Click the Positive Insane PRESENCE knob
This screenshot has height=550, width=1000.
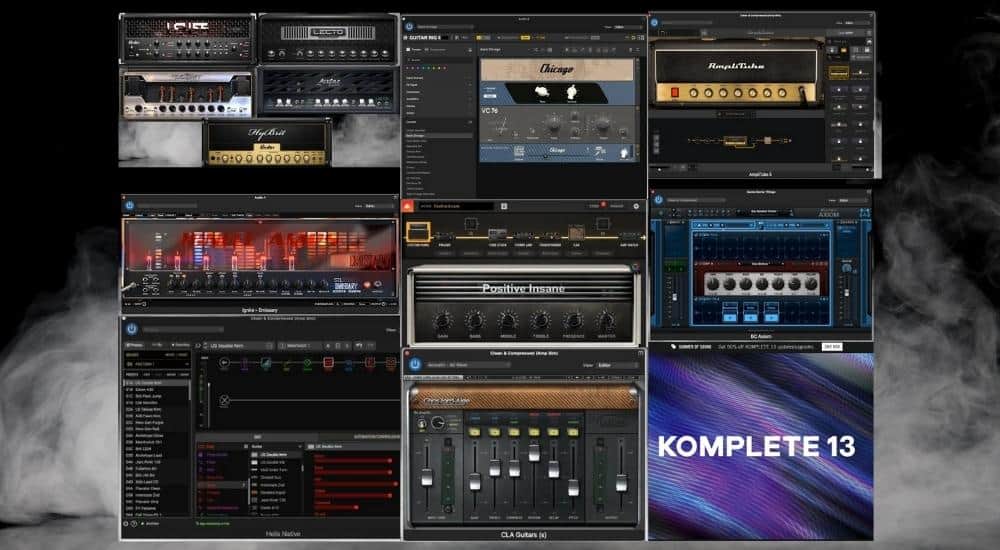tap(573, 320)
